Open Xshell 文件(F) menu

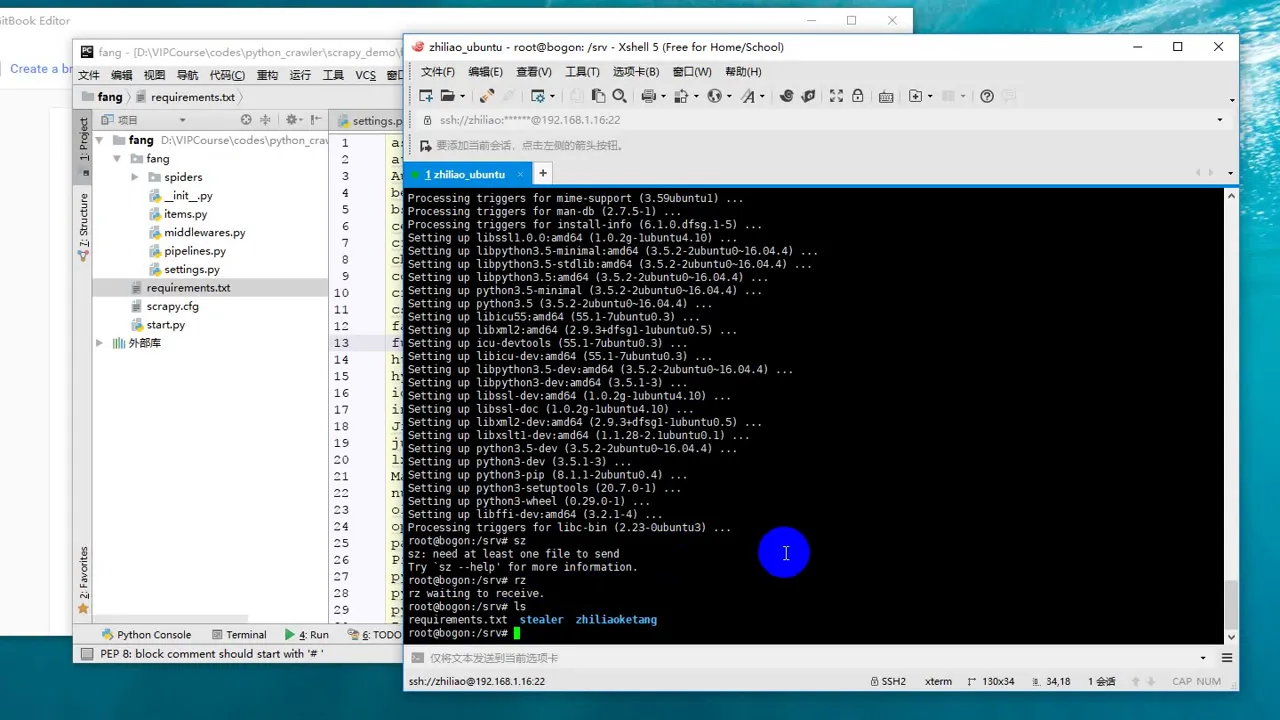coord(438,72)
